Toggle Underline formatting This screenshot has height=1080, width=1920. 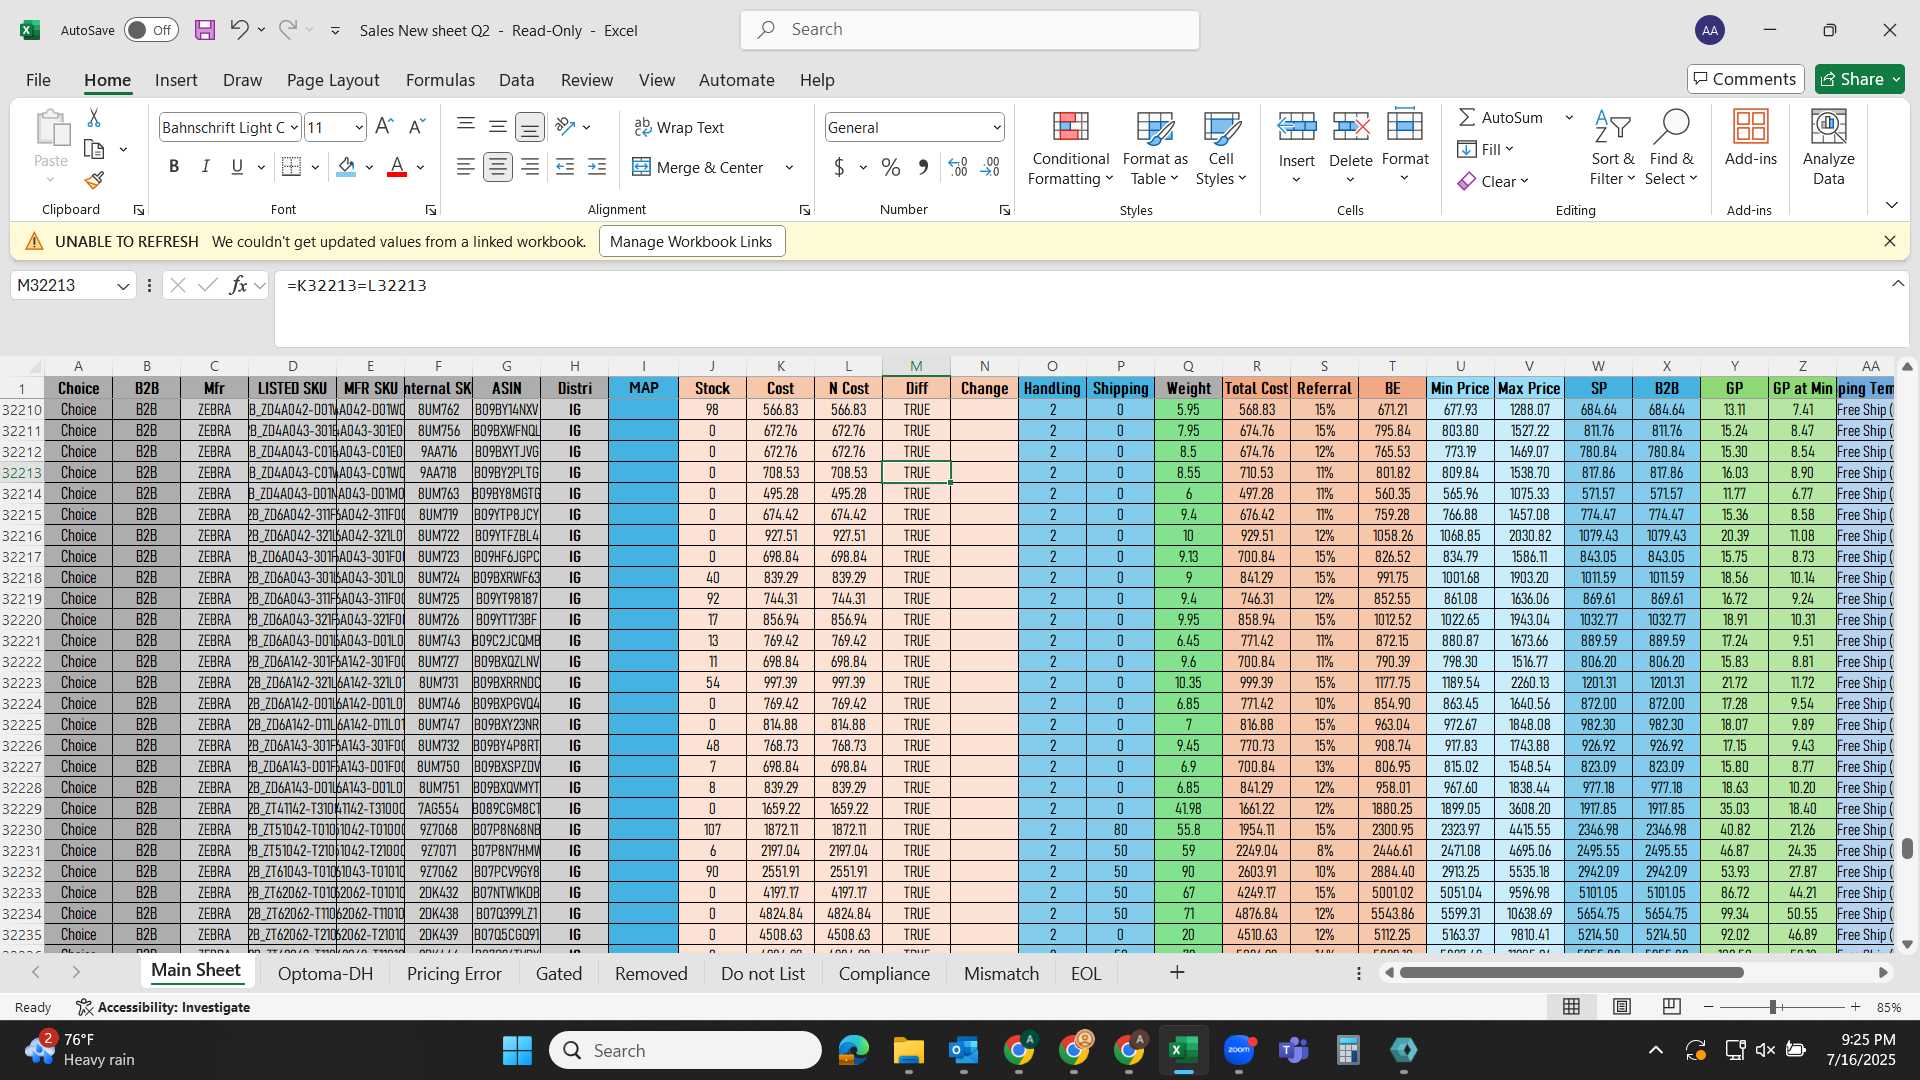237,167
